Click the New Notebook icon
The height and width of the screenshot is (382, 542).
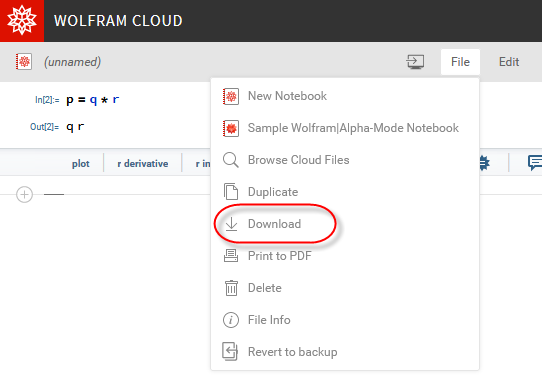pyautogui.click(x=231, y=96)
